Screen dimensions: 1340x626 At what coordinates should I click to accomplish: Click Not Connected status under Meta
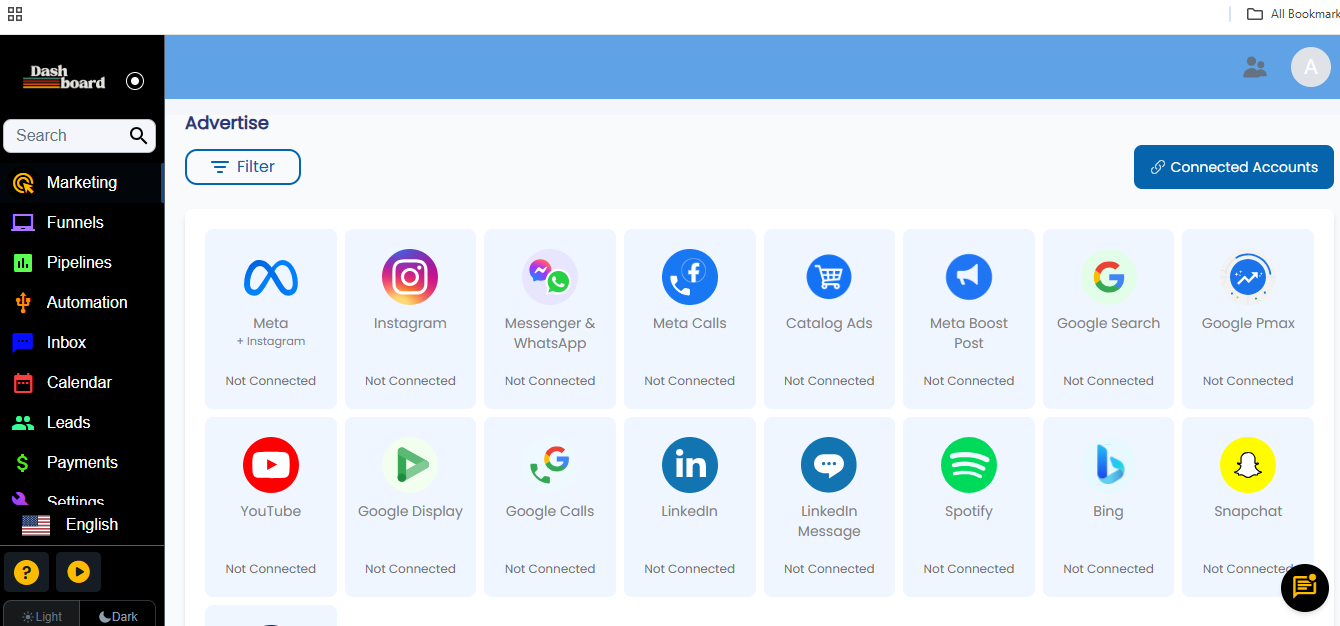point(270,381)
